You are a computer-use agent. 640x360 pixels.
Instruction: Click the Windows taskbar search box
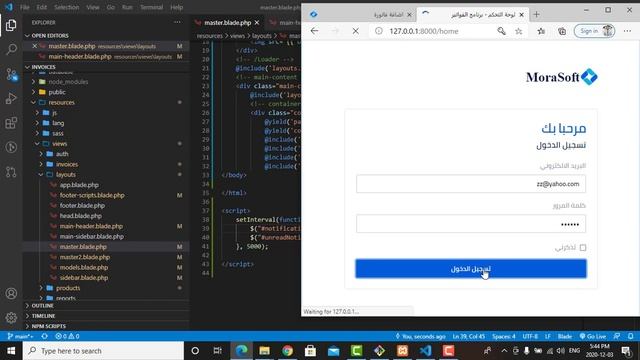coord(103,351)
